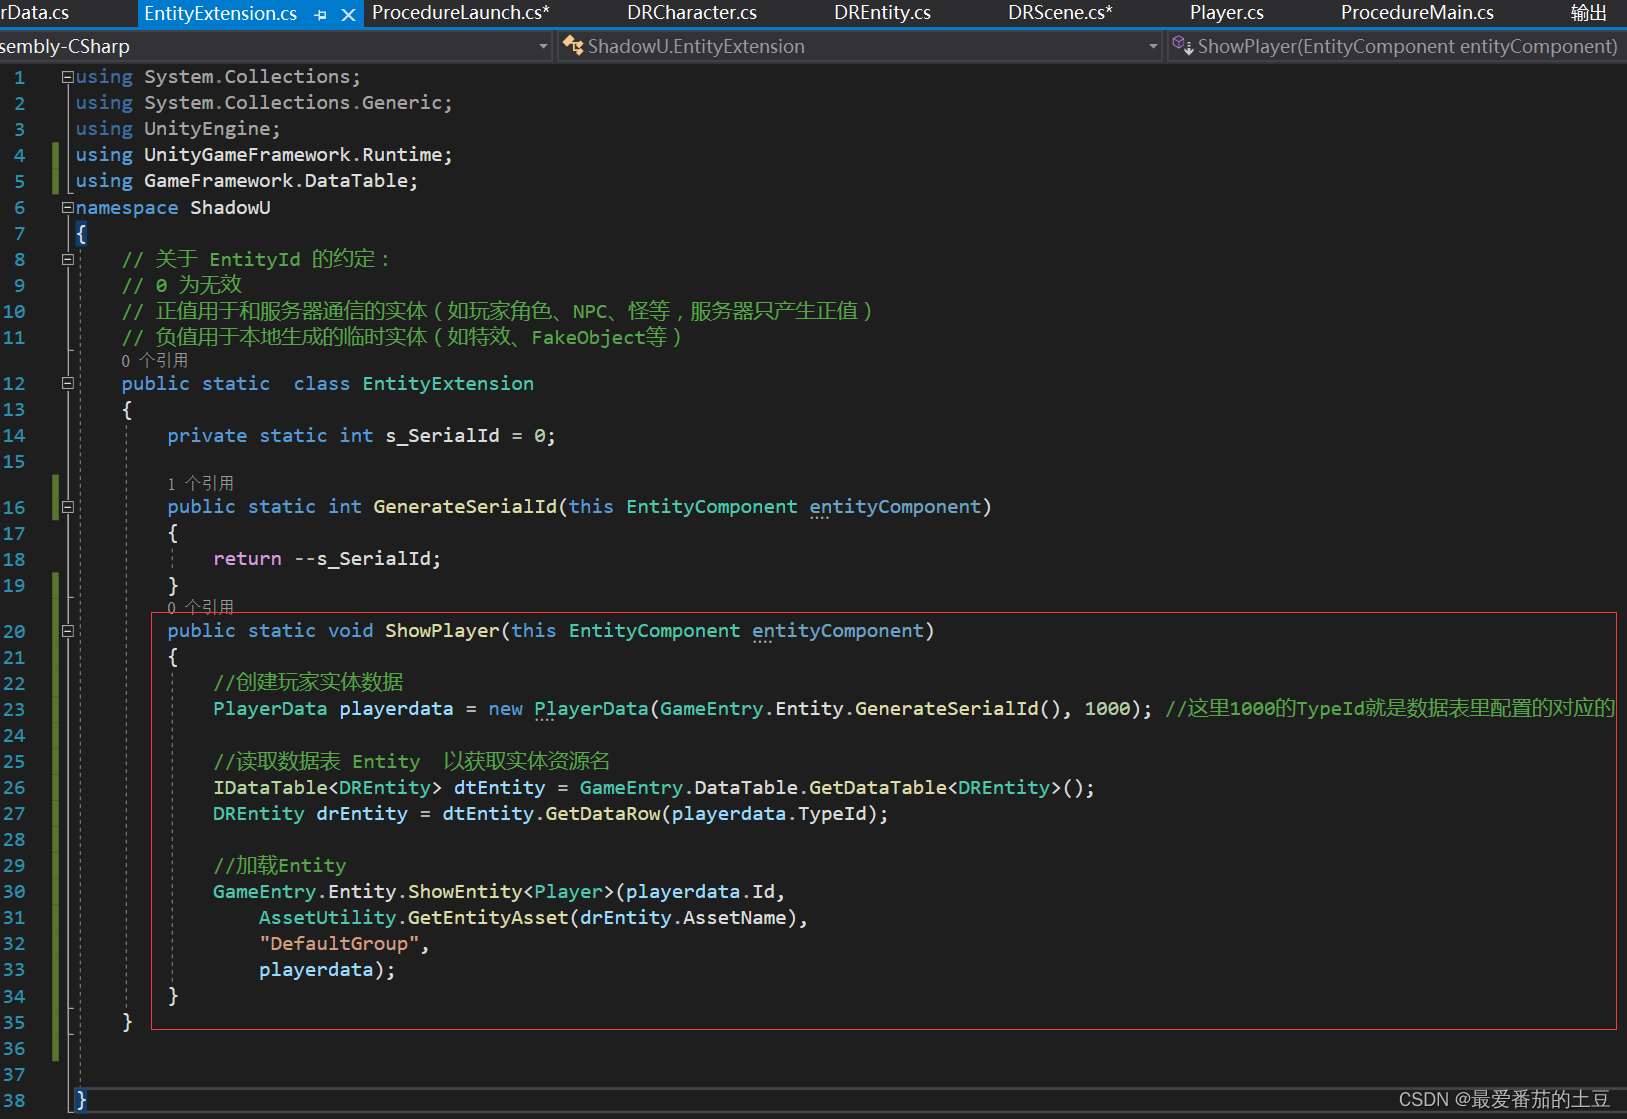Click 'GetDataRow' method call
The height and width of the screenshot is (1119, 1627).
602,814
